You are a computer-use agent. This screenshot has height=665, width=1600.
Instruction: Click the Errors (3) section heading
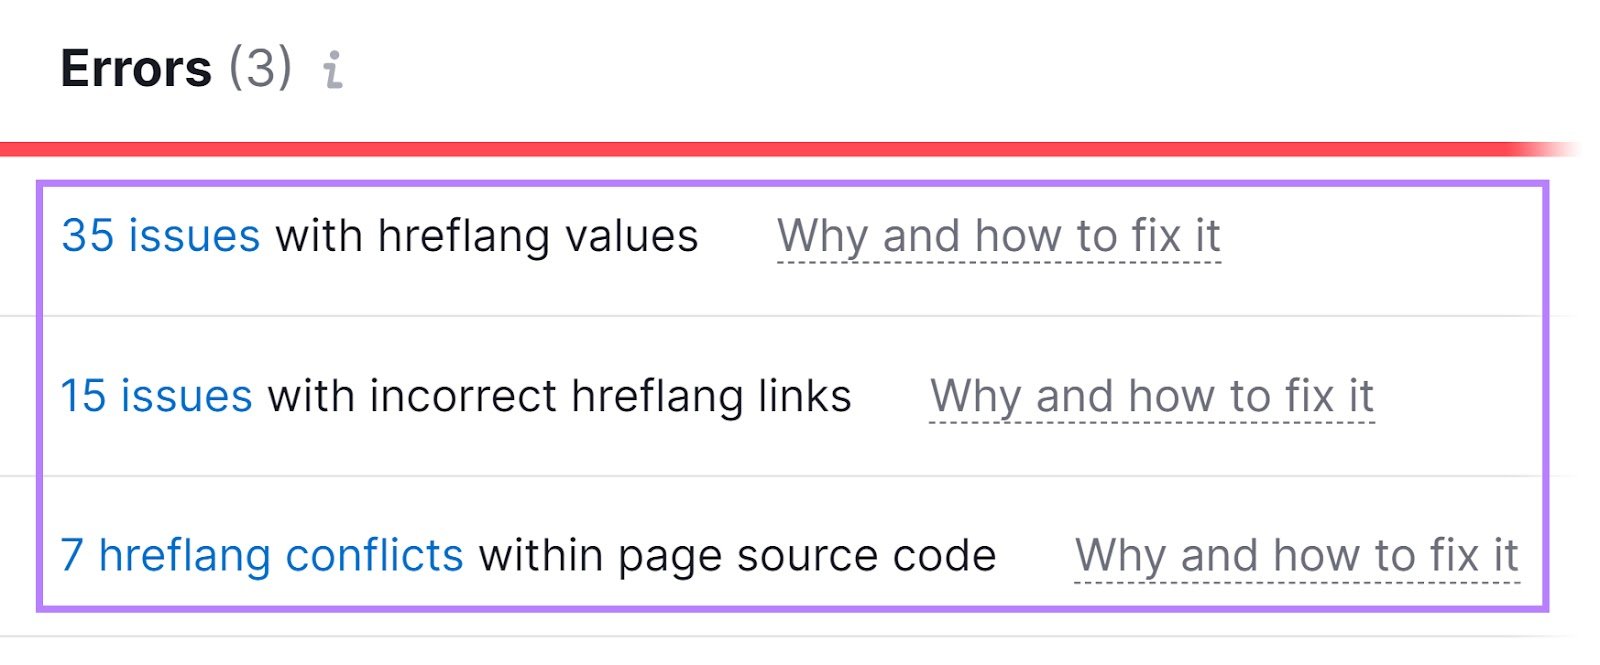(175, 68)
